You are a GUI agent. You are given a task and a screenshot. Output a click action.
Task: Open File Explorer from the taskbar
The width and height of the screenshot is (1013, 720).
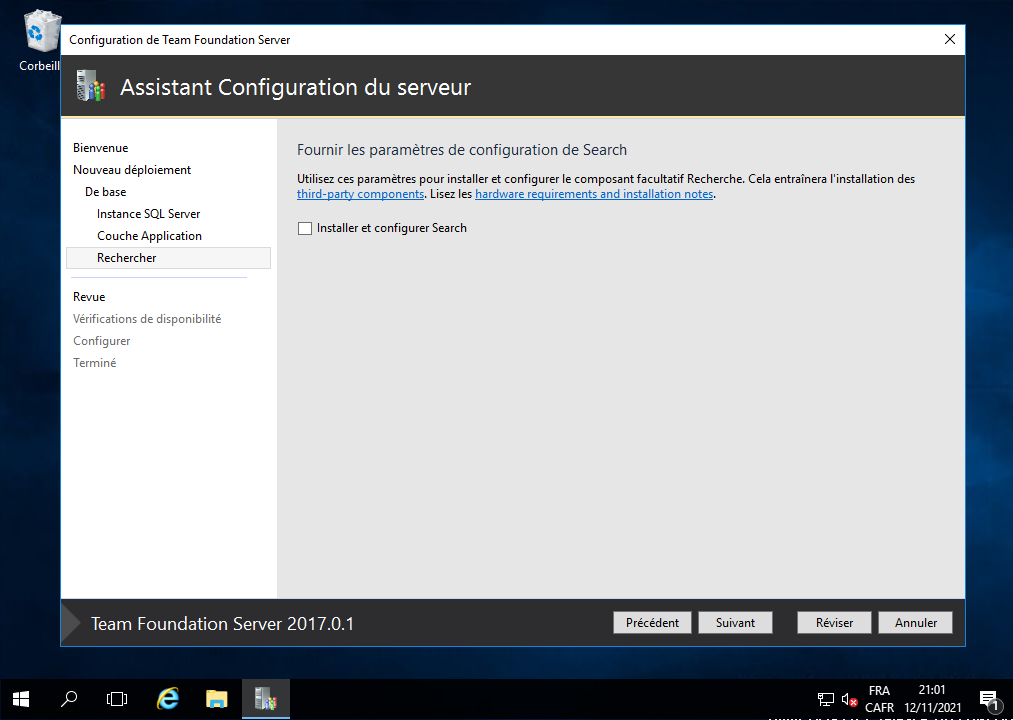(216, 699)
